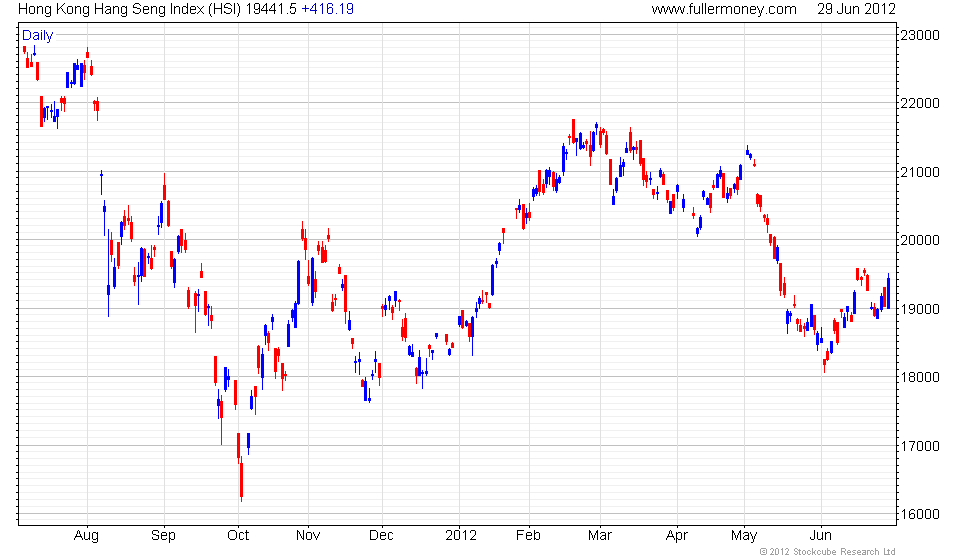Image resolution: width=980 pixels, height=560 pixels.
Task: Click the 19000 price axis label
Action: point(920,309)
